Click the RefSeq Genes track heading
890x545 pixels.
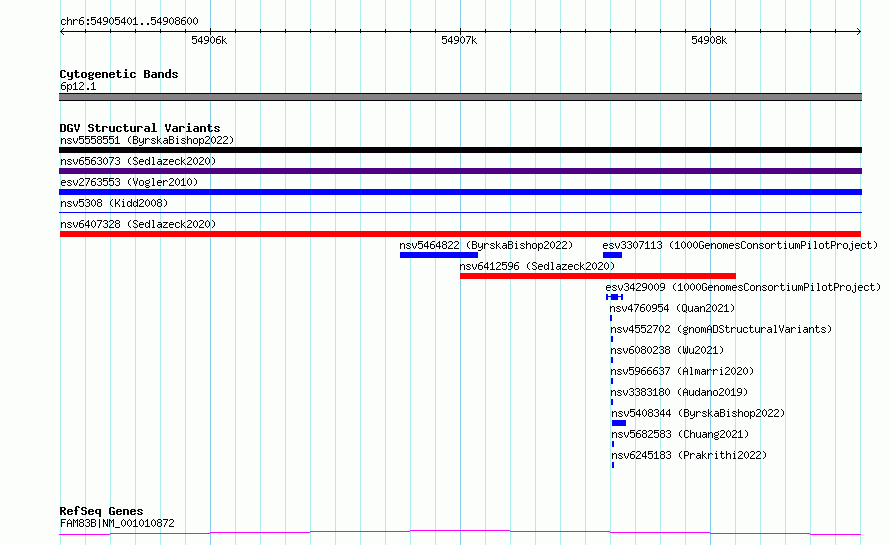click(101, 511)
